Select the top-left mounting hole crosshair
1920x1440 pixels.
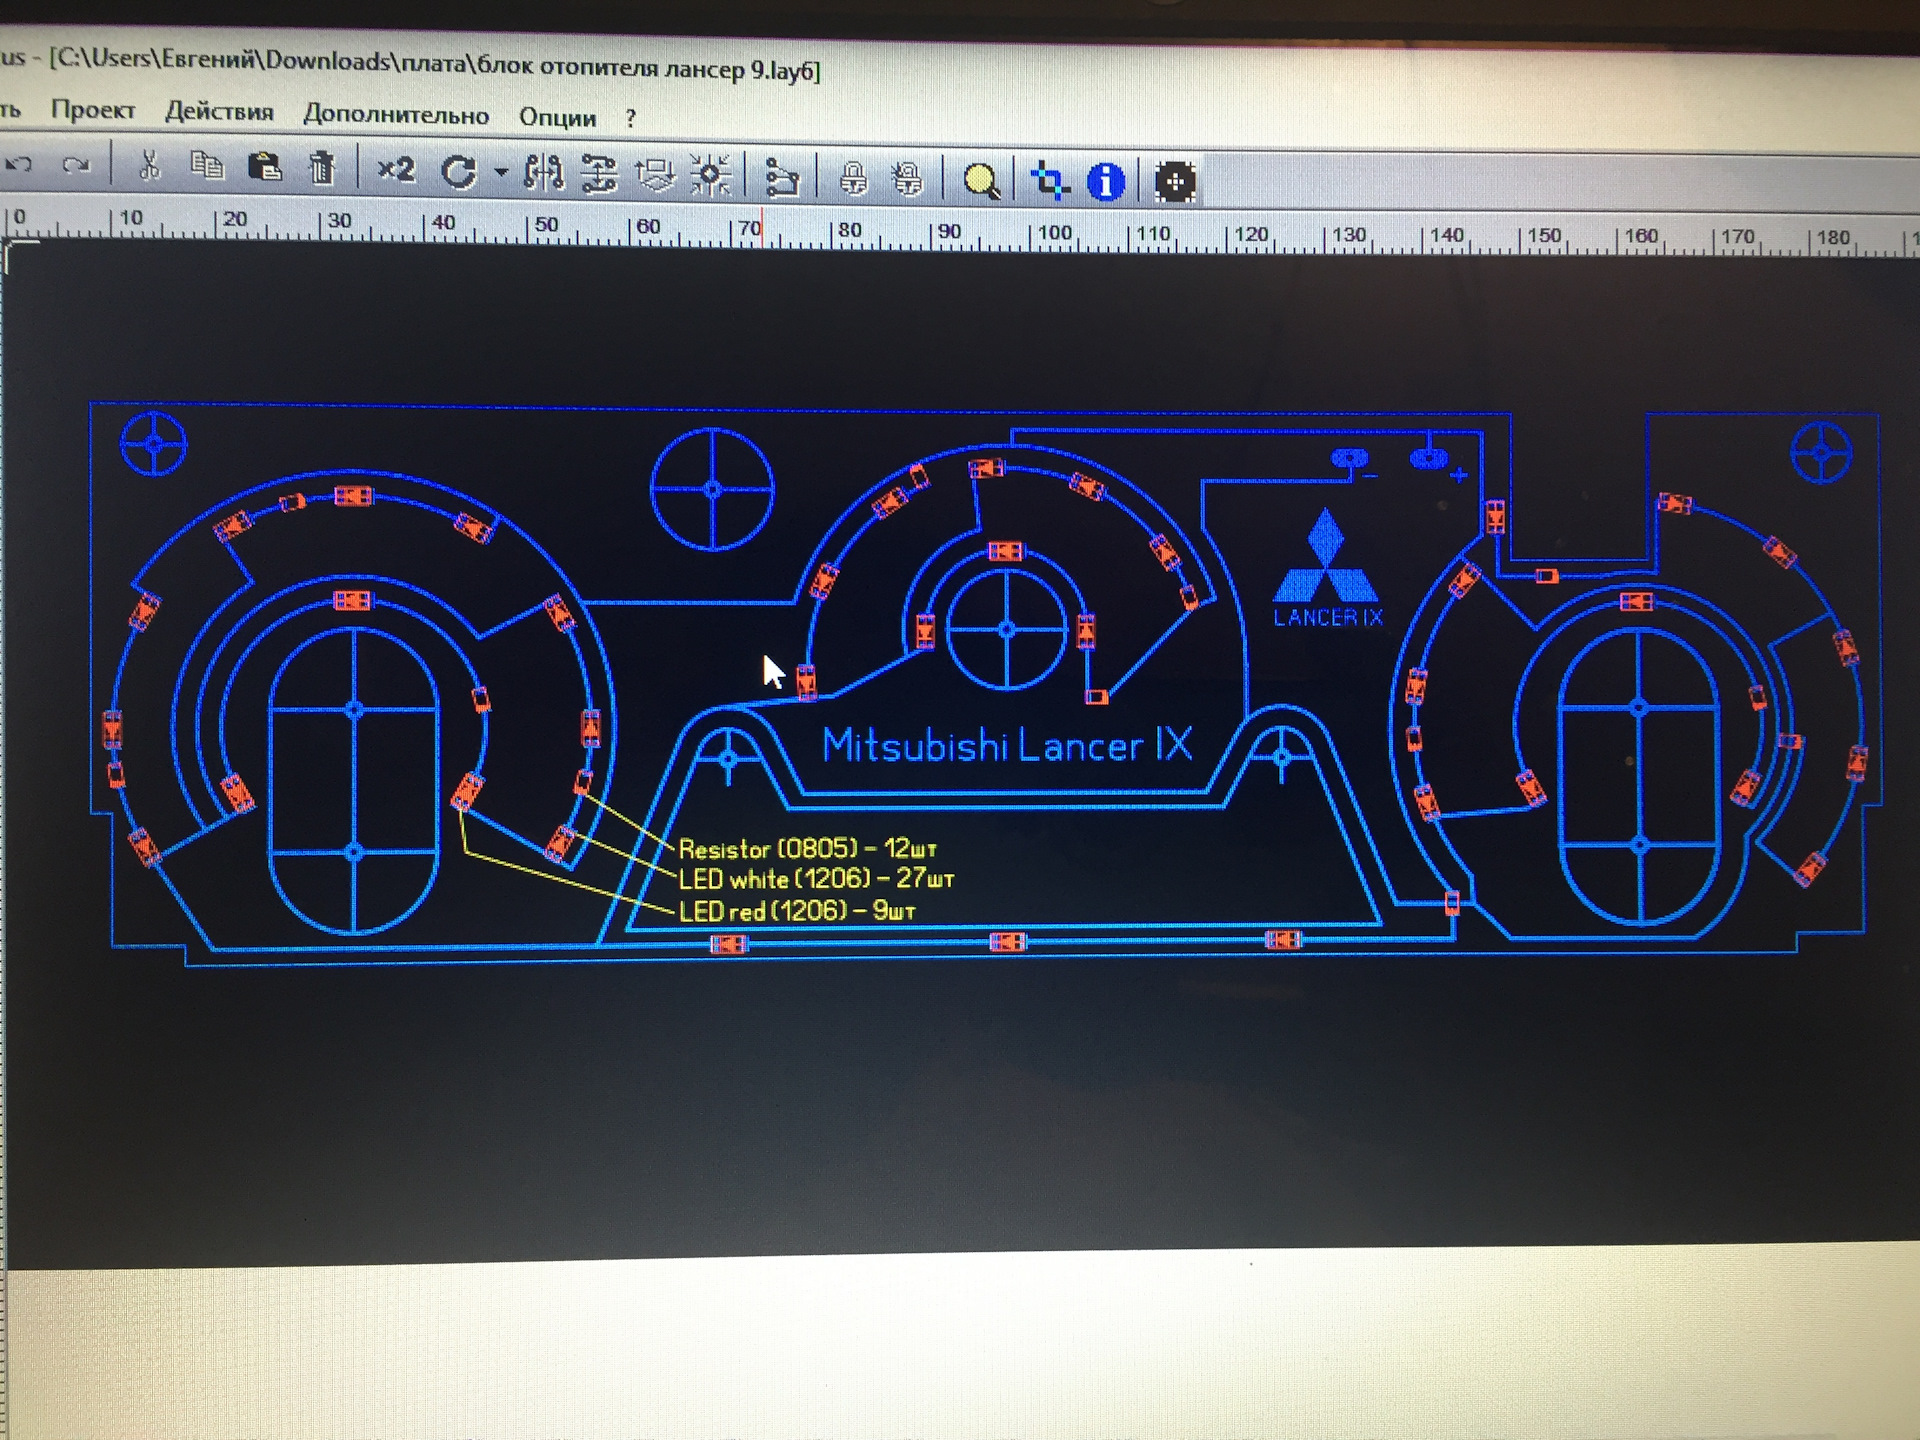click(x=154, y=443)
